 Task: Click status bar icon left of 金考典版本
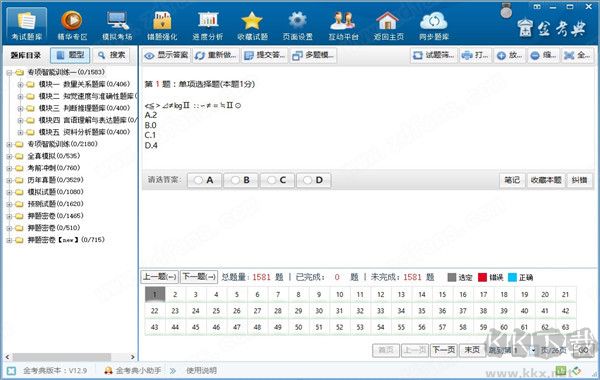coord(11,370)
